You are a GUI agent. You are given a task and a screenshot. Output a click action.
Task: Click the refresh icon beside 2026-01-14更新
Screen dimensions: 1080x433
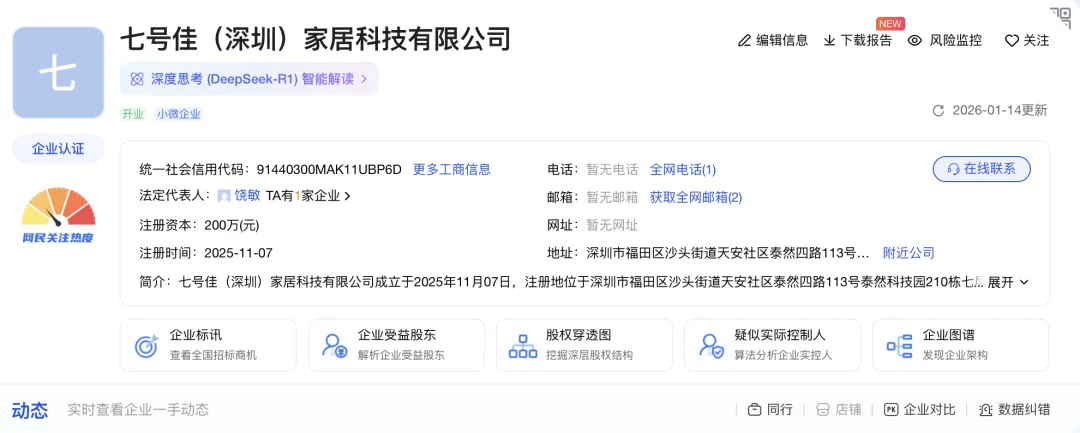pyautogui.click(x=937, y=111)
